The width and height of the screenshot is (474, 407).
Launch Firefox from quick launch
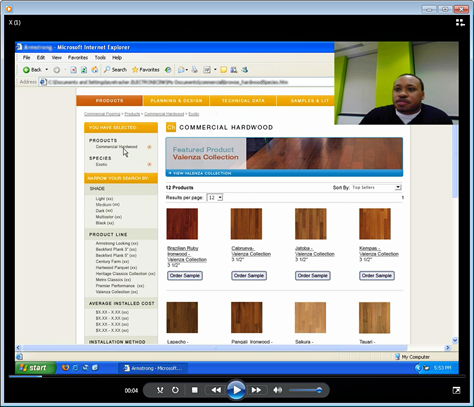[x=65, y=368]
